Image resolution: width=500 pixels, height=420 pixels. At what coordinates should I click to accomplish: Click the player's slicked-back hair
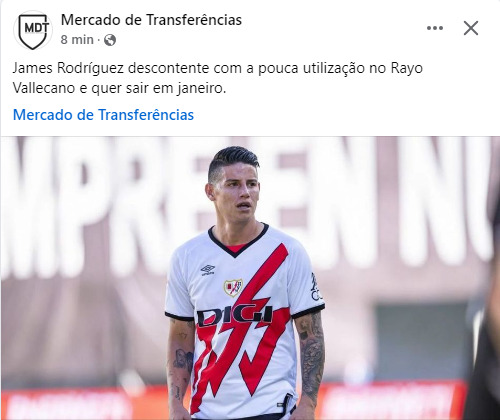click(x=232, y=161)
